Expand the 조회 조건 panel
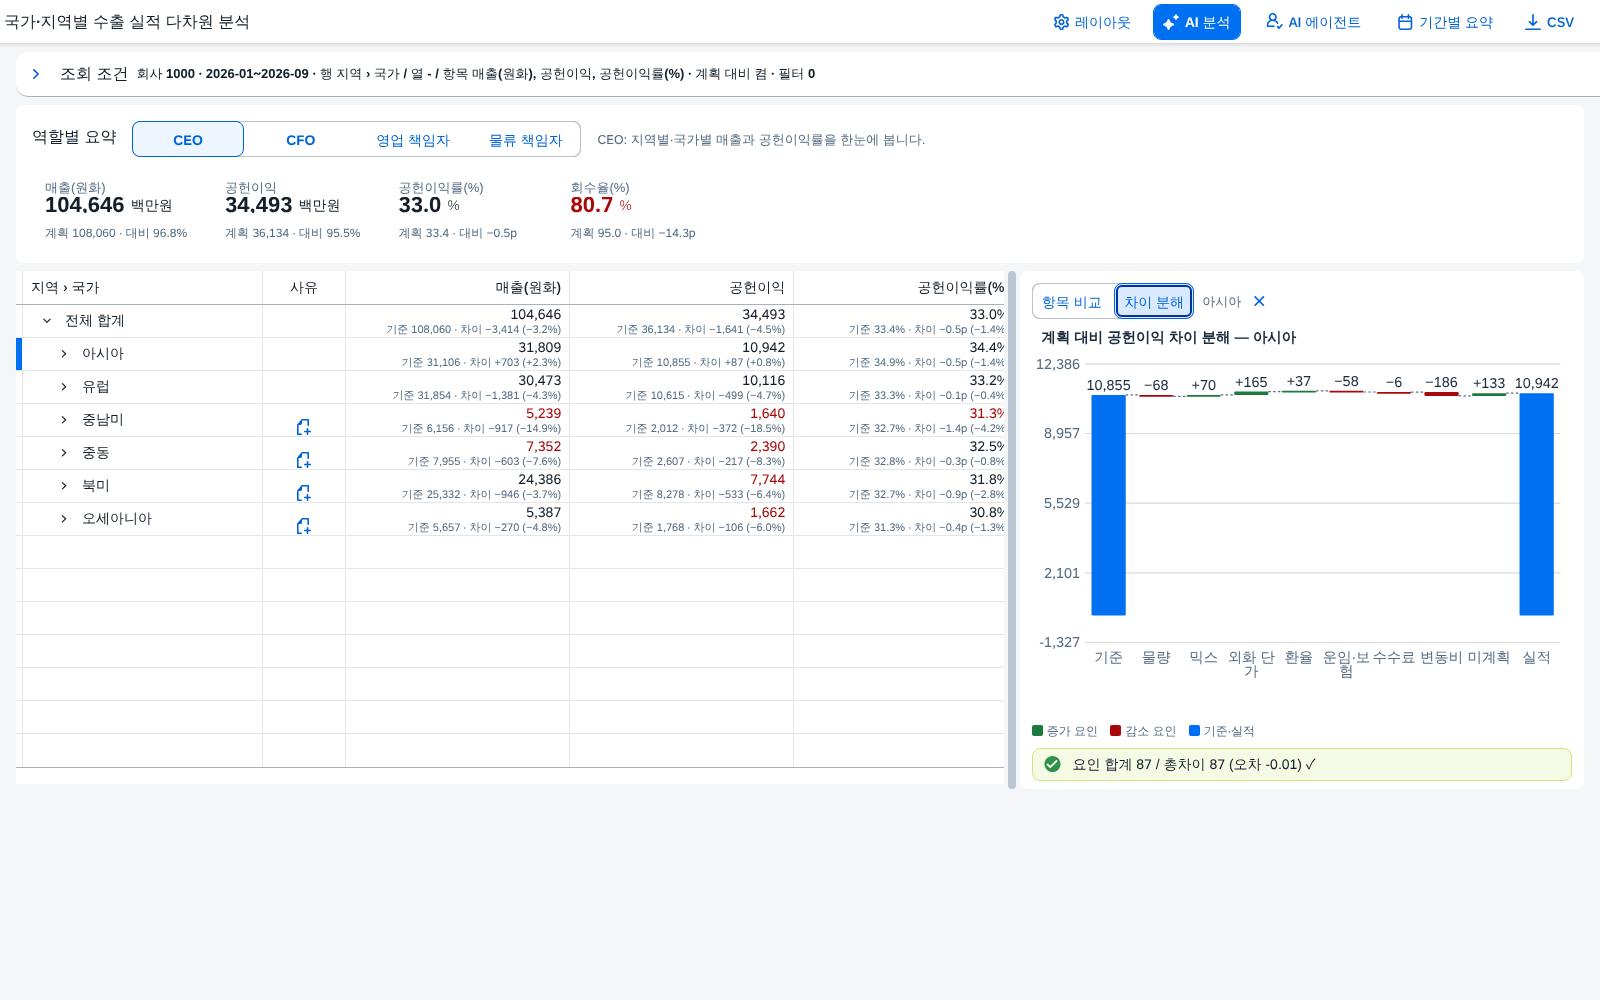 point(36,74)
